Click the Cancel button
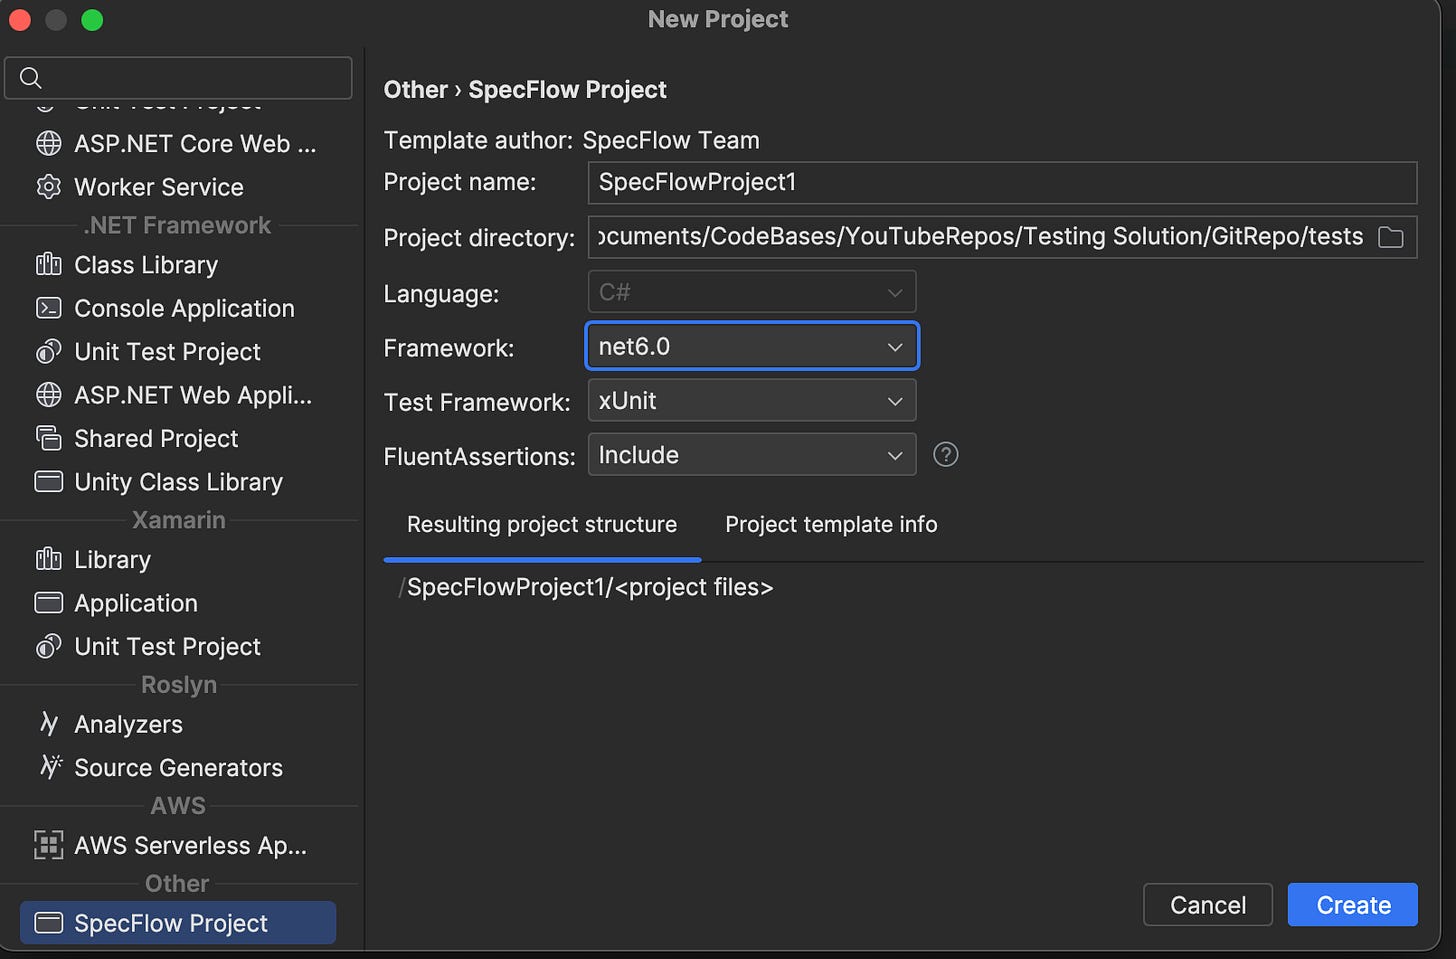1456x959 pixels. click(x=1207, y=905)
